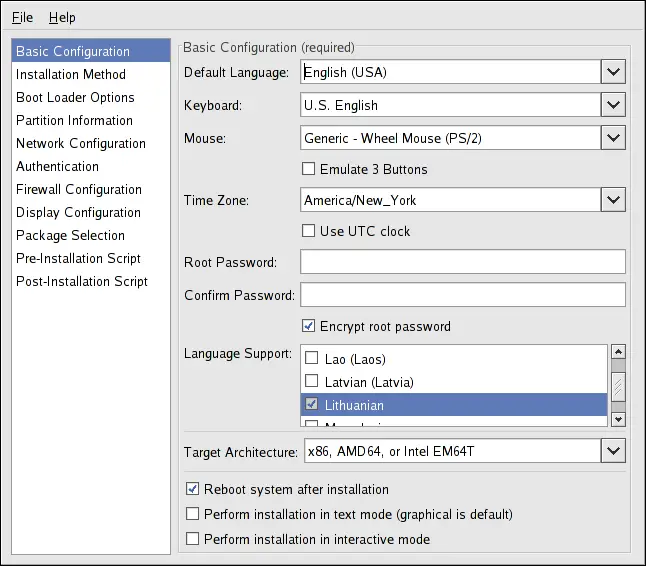646x566 pixels.
Task: Click the Root Password field
Action: click(x=463, y=262)
